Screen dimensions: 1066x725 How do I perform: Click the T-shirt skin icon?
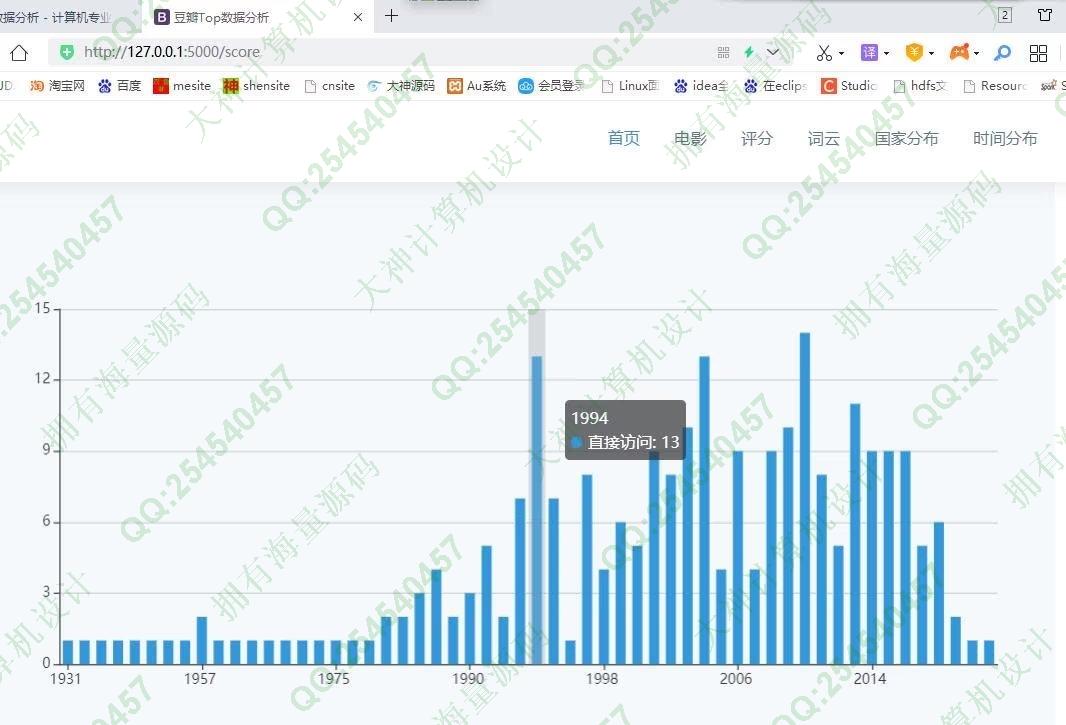coord(1045,15)
